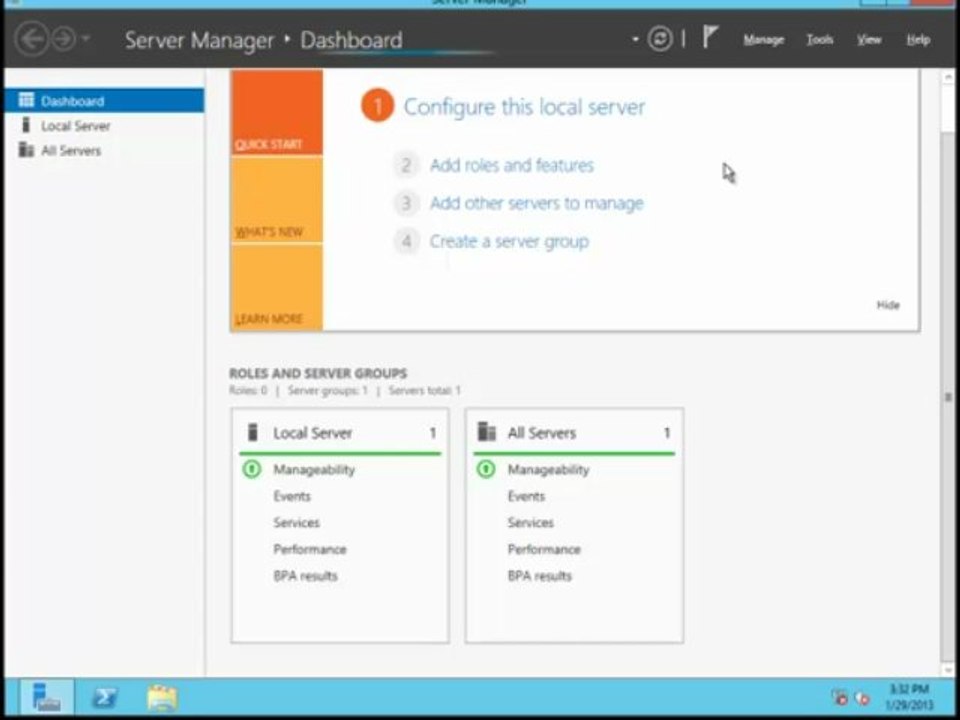Open the Local Server tile header

click(x=340, y=433)
